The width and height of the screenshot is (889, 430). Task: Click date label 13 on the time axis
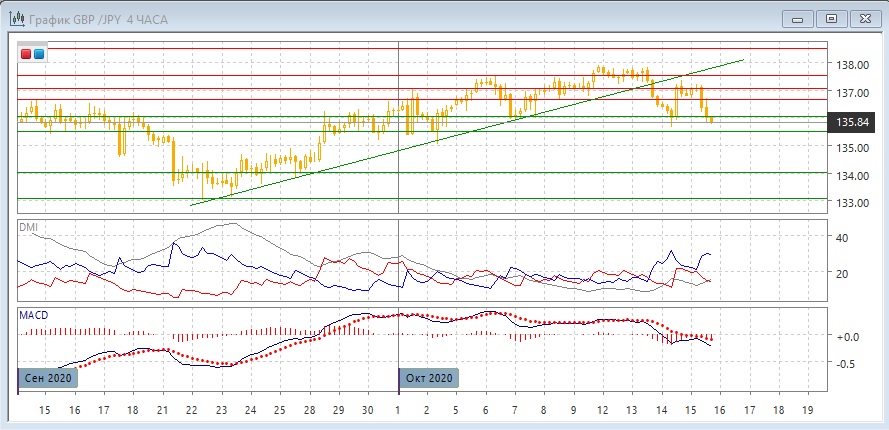(x=632, y=410)
